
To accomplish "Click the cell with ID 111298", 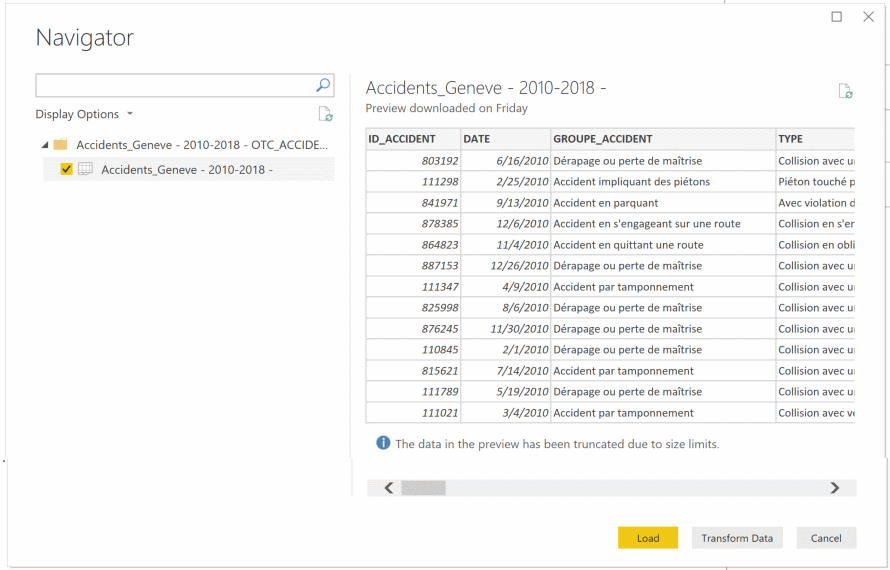I will pyautogui.click(x=413, y=182).
